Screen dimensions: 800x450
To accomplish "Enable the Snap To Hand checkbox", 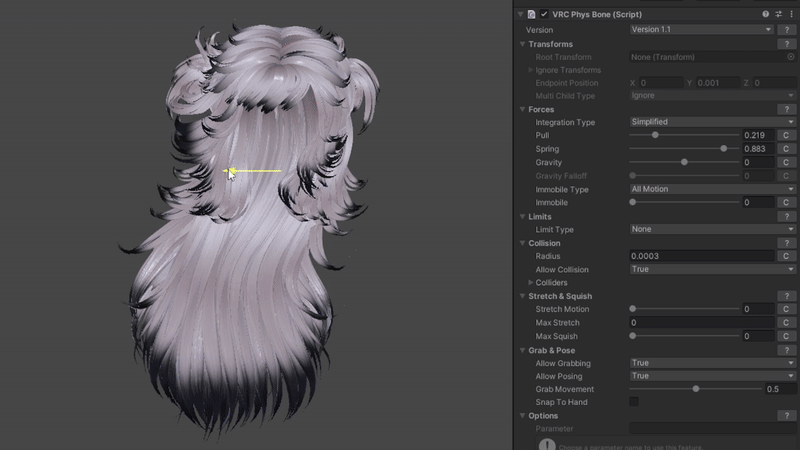I will point(634,402).
